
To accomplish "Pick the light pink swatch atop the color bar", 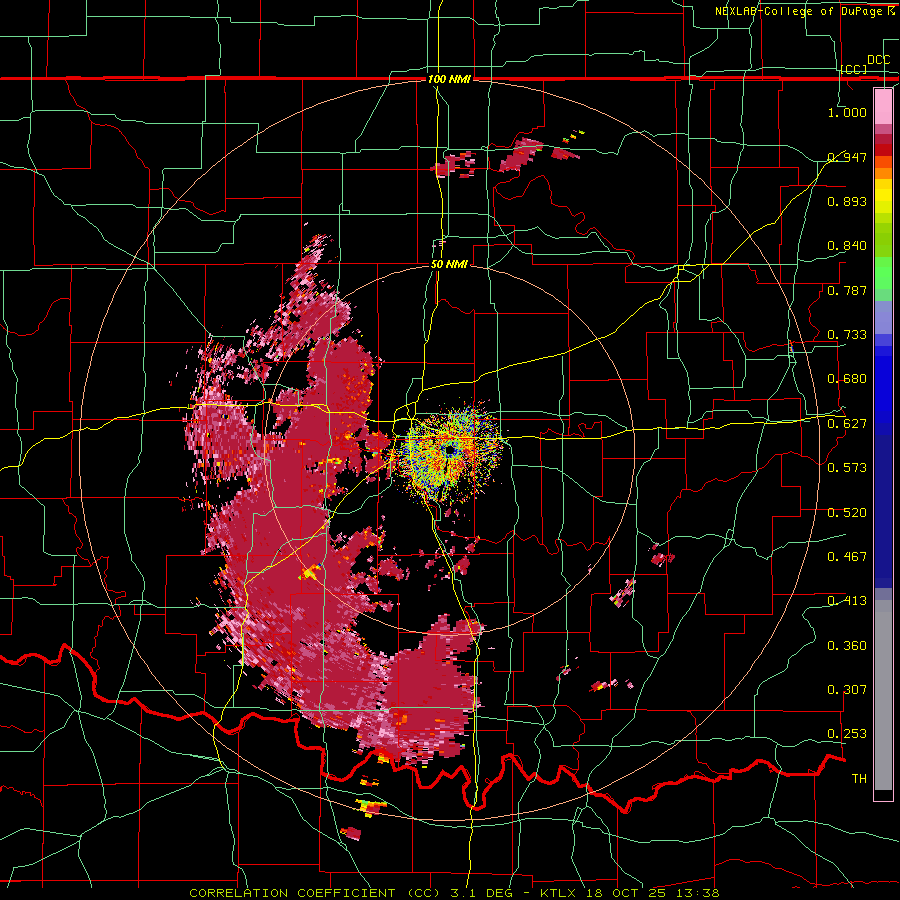I will click(x=883, y=106).
